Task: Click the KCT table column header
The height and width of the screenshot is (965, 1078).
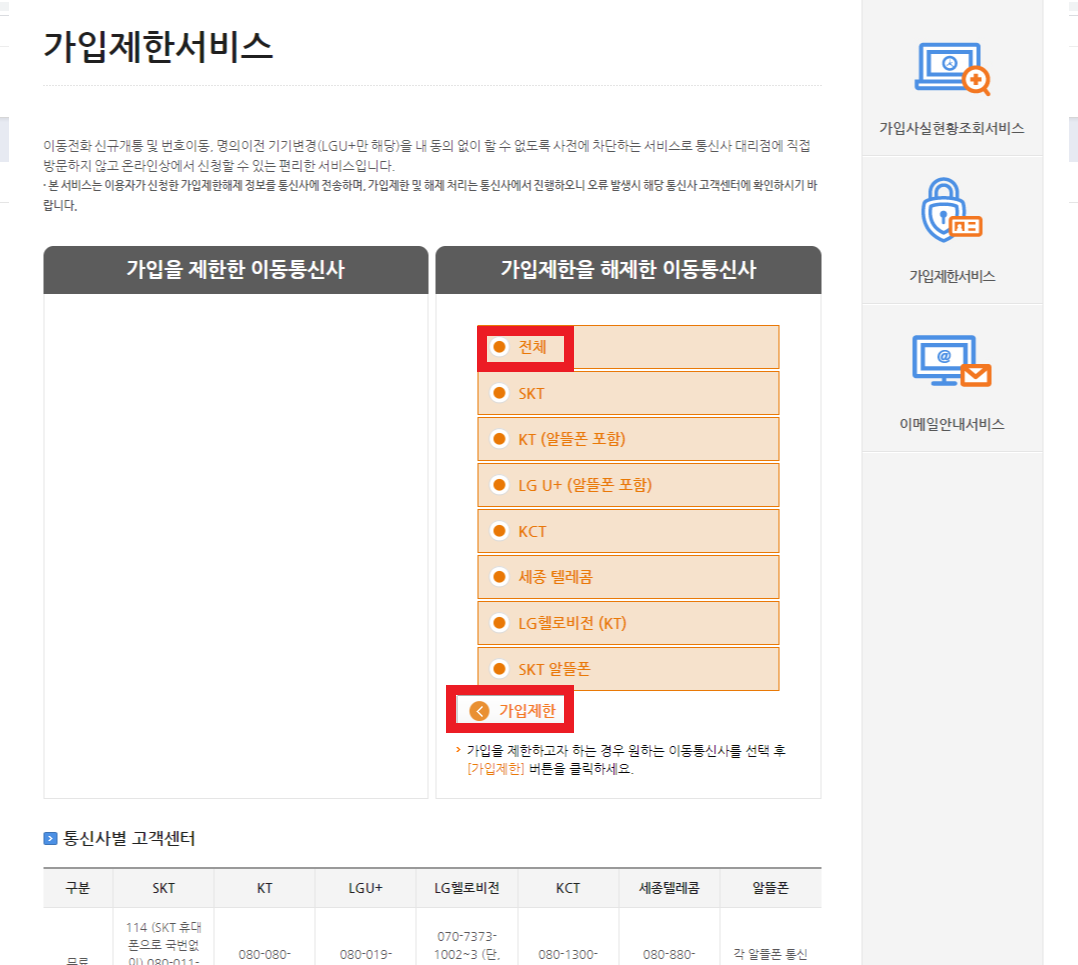Action: pyautogui.click(x=568, y=888)
